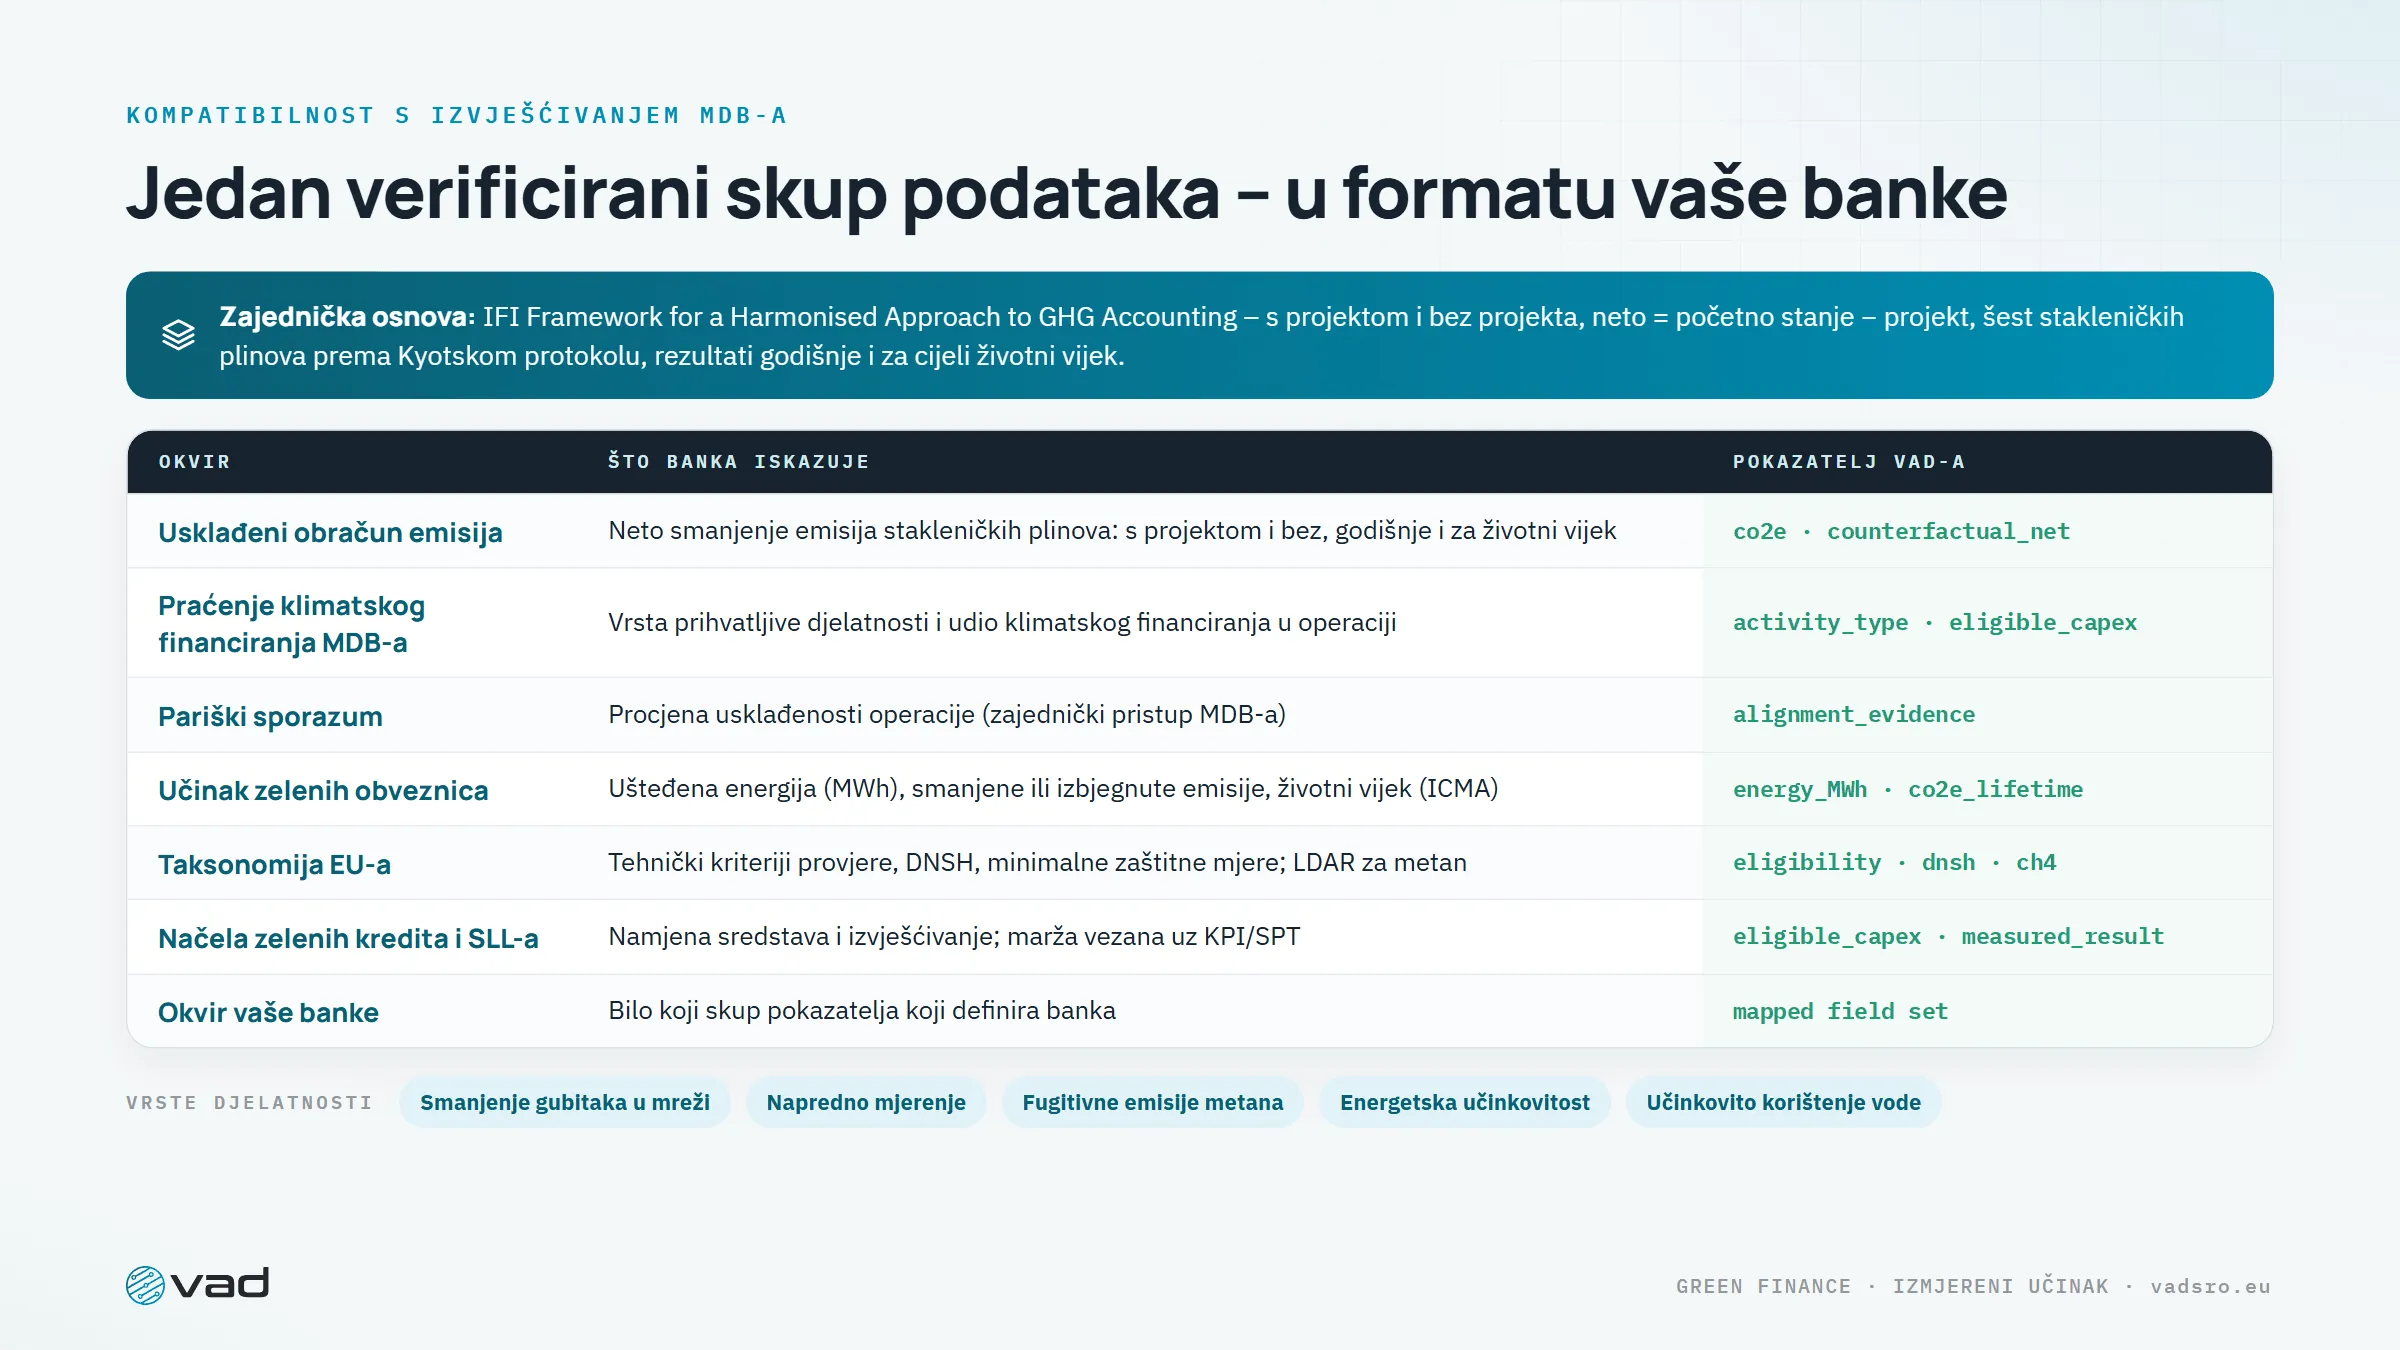Click the Taksonomija EU-a row title

pos(274,864)
